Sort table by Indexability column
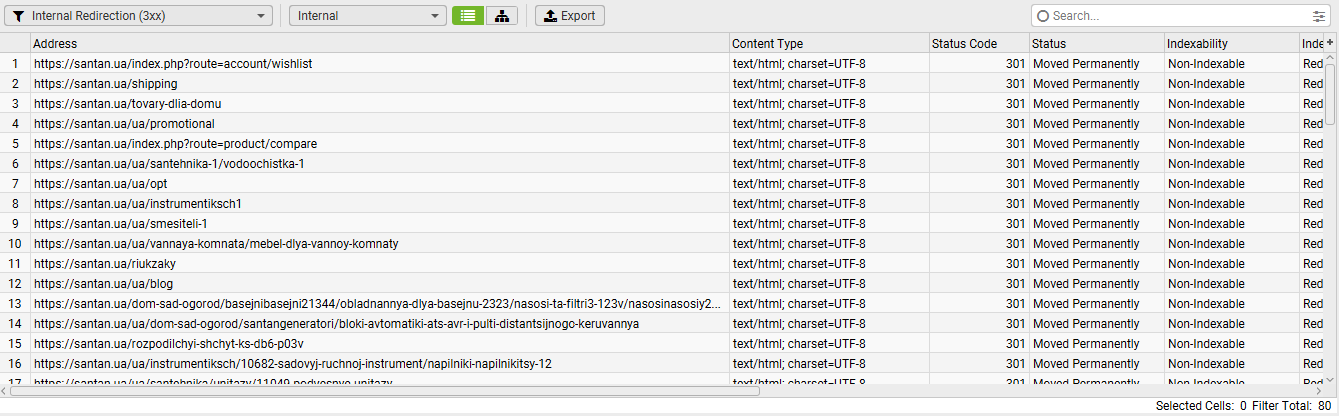 point(1230,44)
